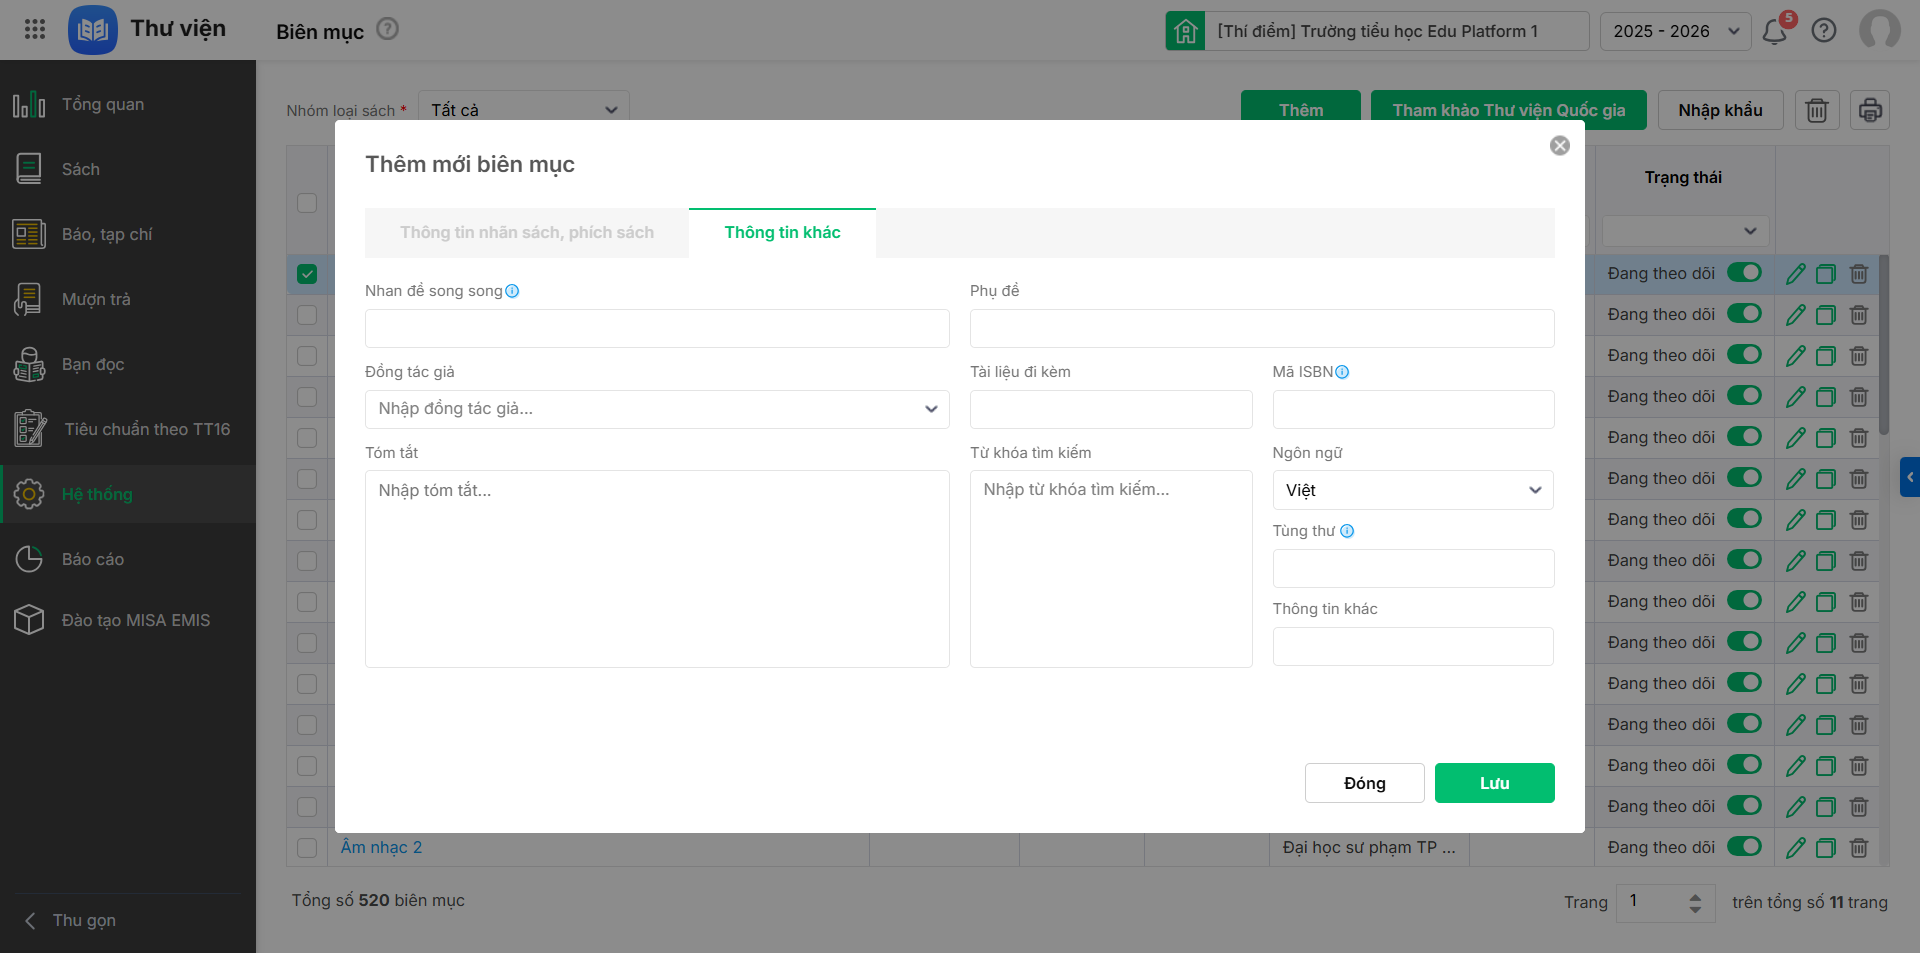Click the help question mark icon
Viewport: 1920px width, 953px height.
tap(1824, 31)
